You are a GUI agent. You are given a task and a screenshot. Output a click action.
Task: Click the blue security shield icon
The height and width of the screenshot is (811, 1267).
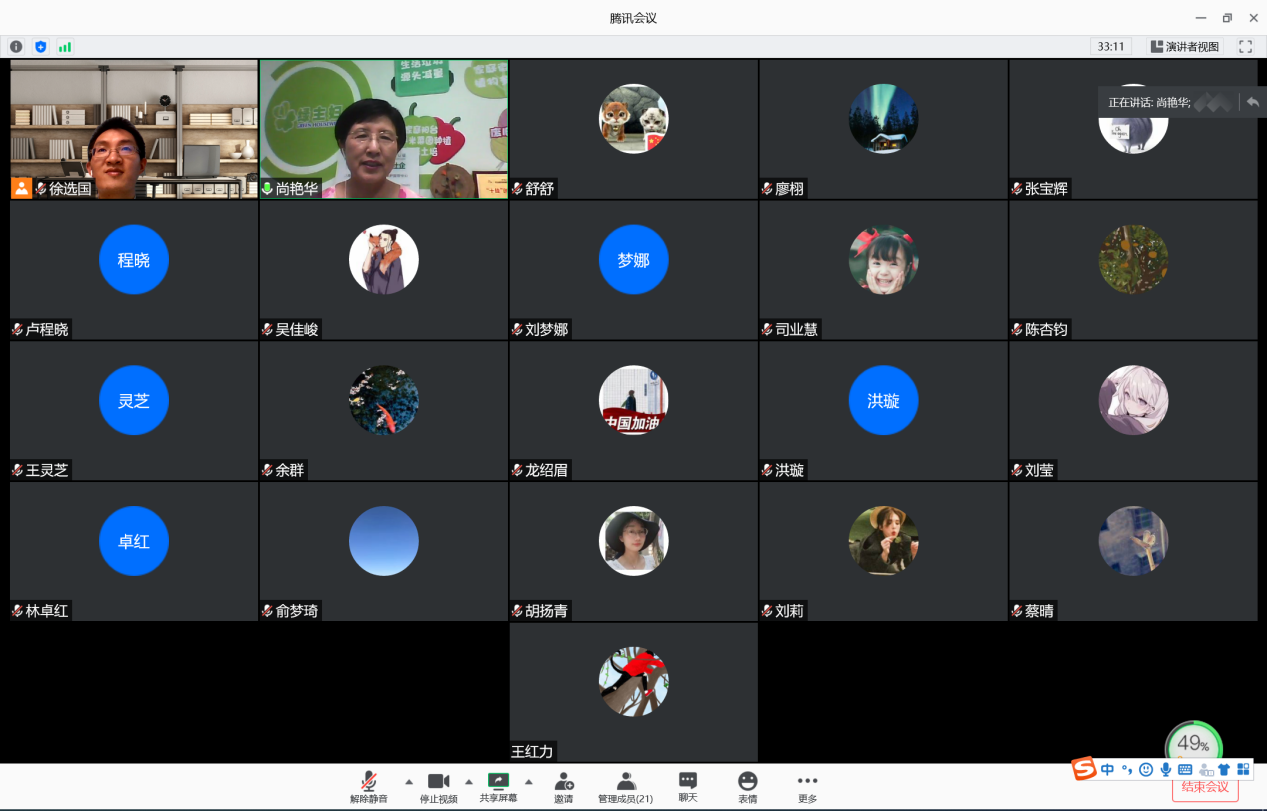41,46
